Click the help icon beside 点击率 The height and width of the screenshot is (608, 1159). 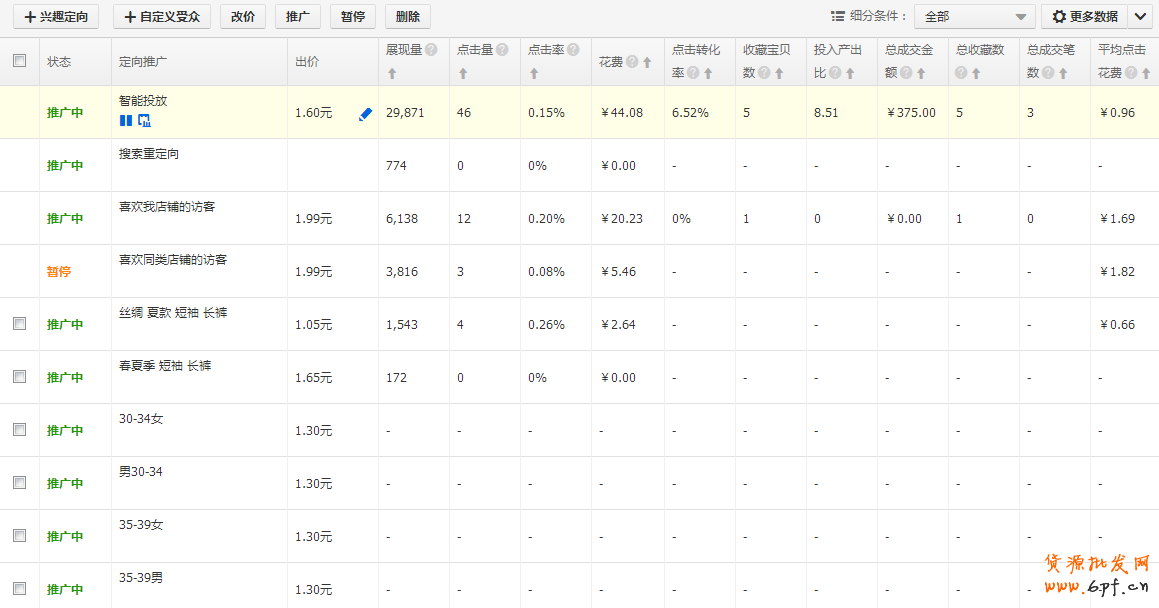[x=573, y=49]
